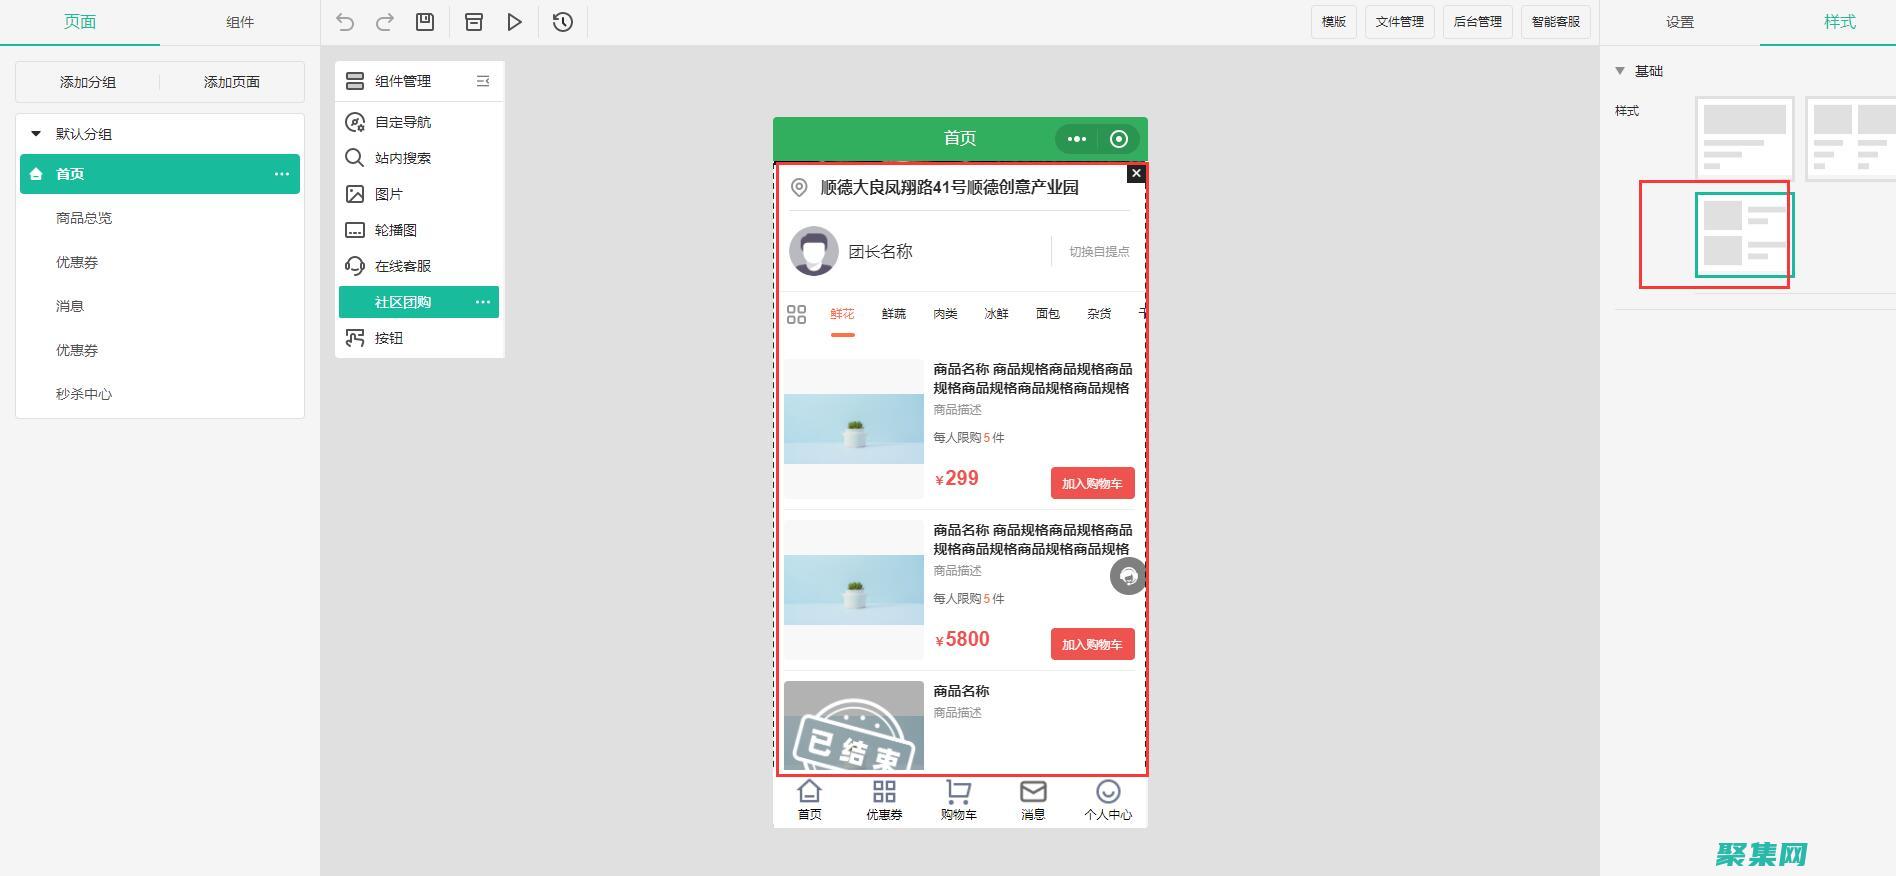Open 社区团购 component more options
The image size is (1896, 876).
pyautogui.click(x=483, y=302)
